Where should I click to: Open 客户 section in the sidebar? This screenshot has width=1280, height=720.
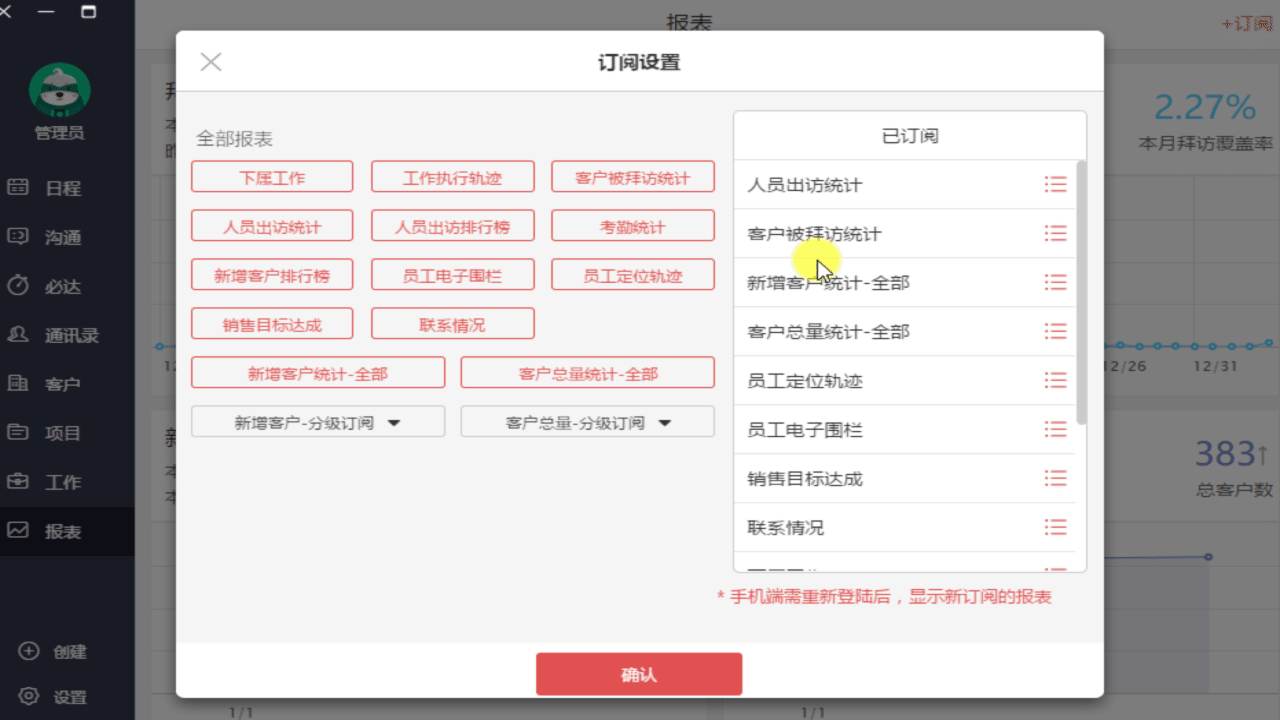pos(62,384)
